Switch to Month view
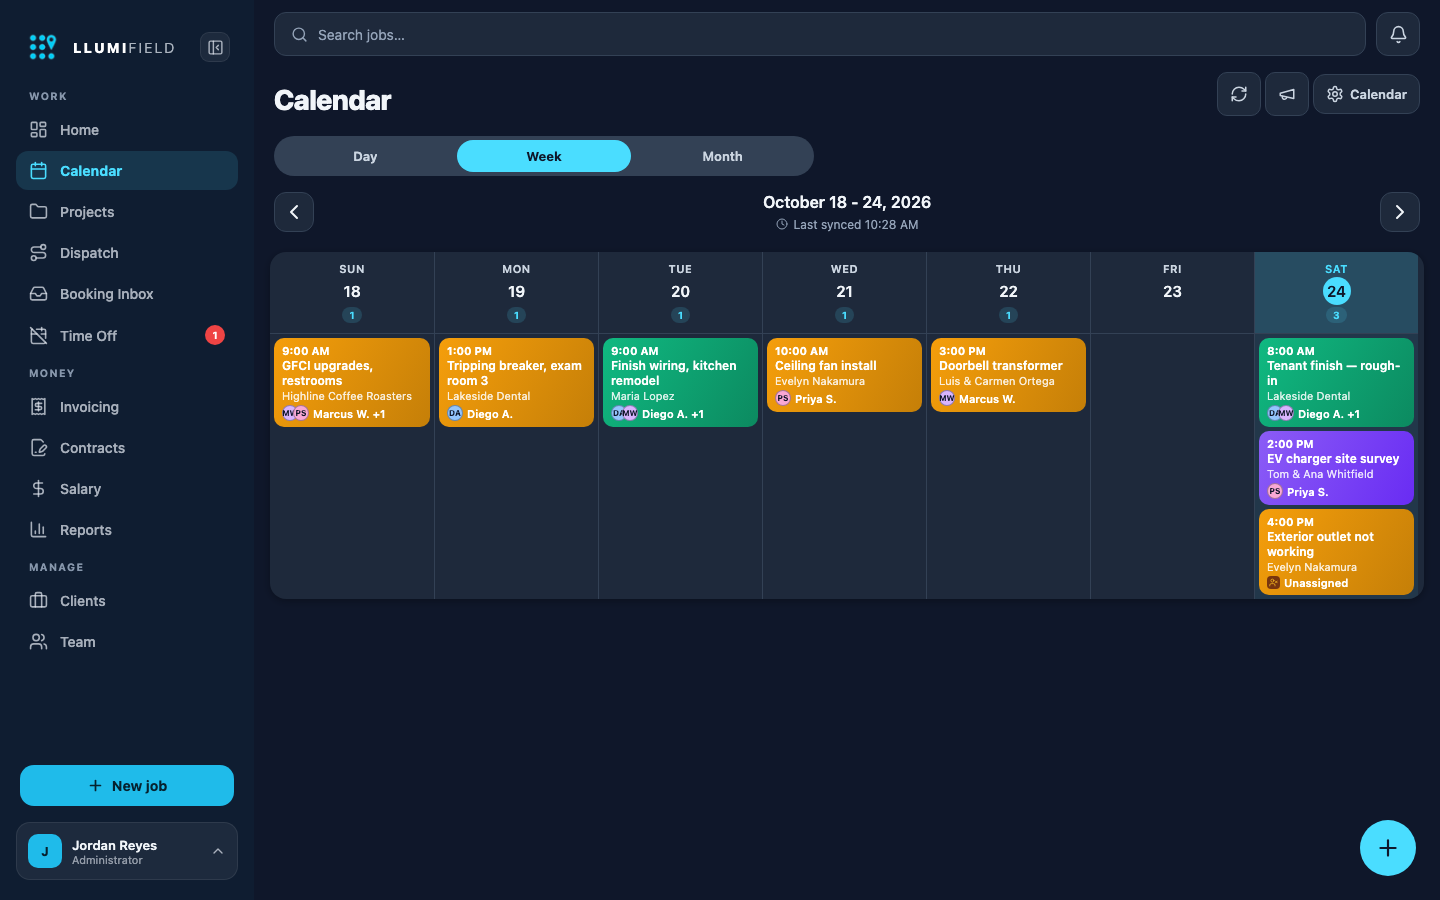The width and height of the screenshot is (1440, 900). (x=722, y=156)
